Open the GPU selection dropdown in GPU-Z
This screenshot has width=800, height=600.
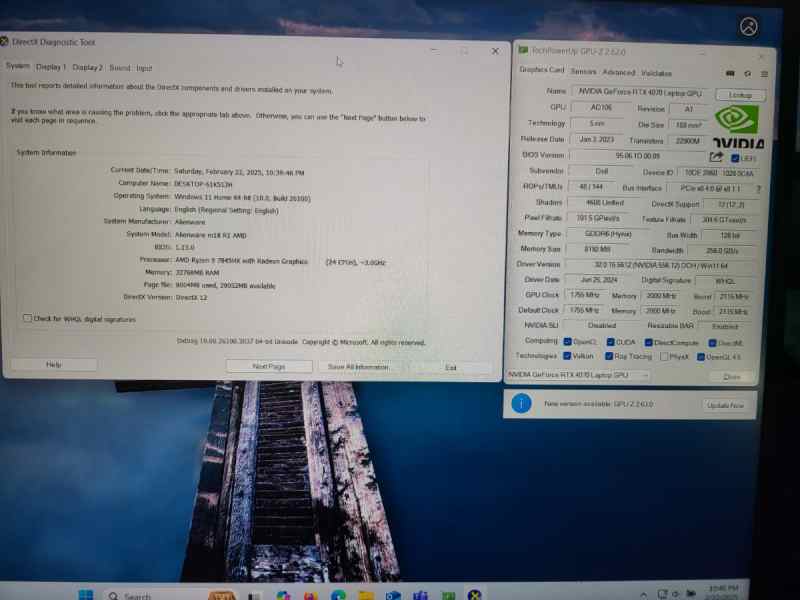tap(578, 375)
